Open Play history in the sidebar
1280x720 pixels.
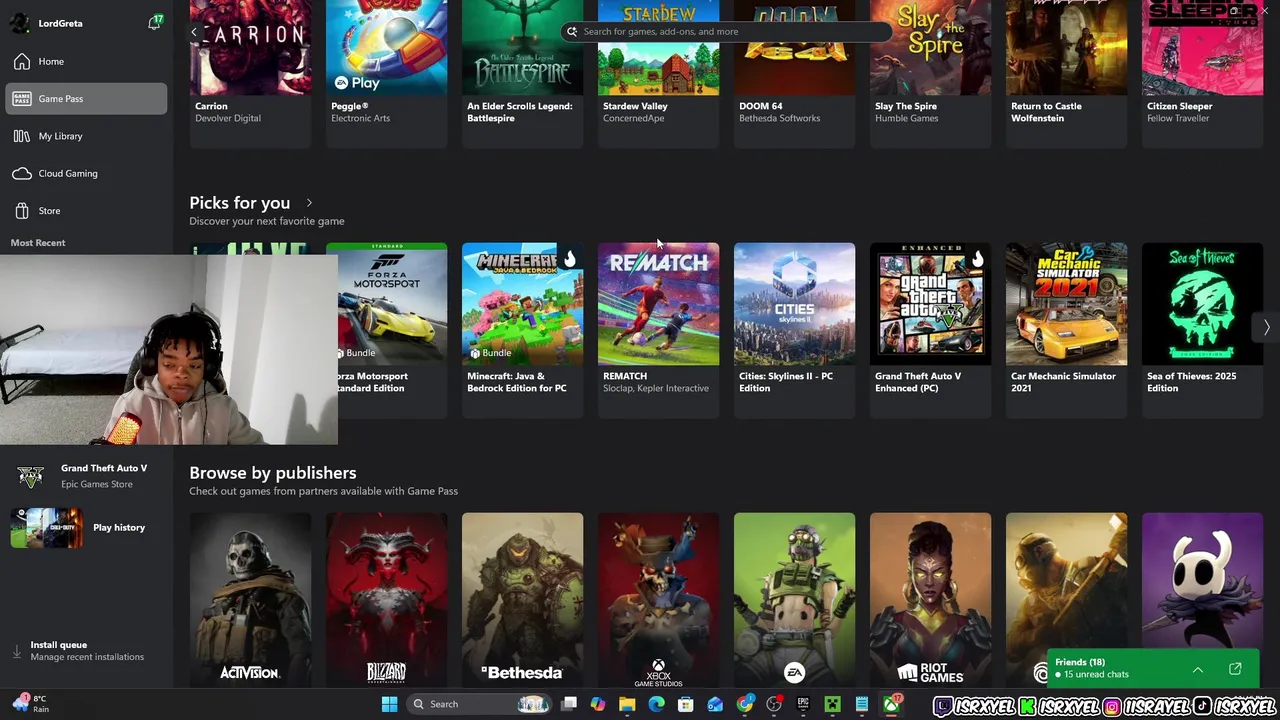click(86, 528)
